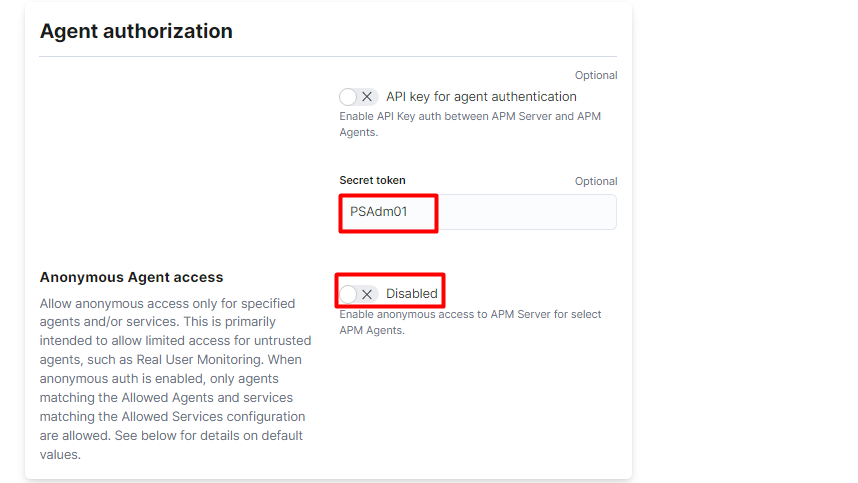The height and width of the screenshot is (483, 858).
Task: Click the round knob of anonymous access switch
Action: tap(348, 294)
